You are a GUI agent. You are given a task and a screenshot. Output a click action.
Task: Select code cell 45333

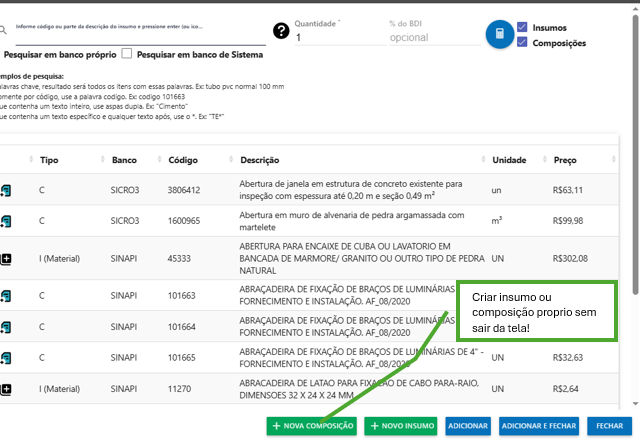179,258
